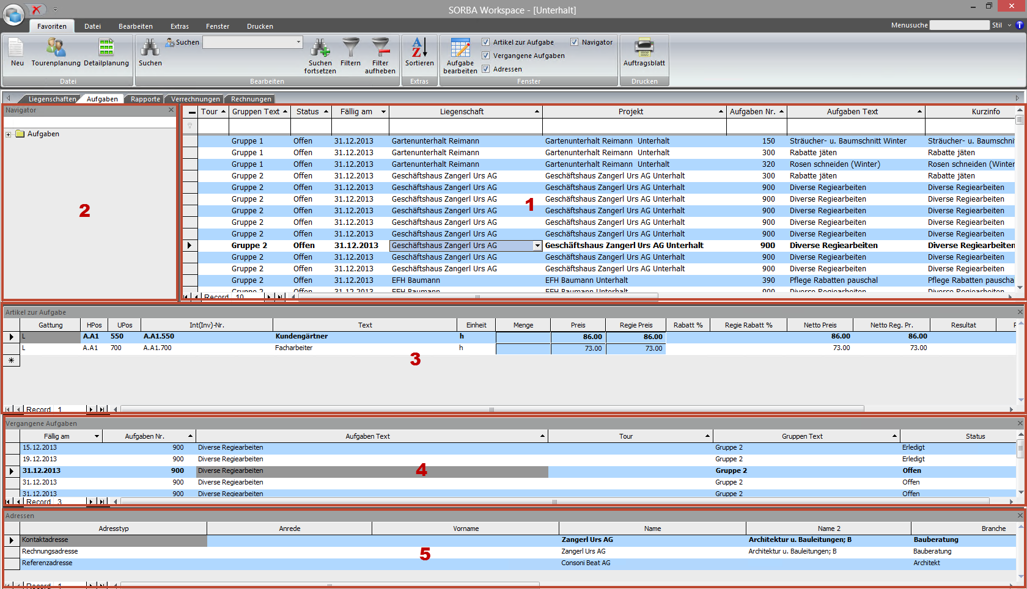Open the Datei ribbon tab
This screenshot has width=1027, height=589.
(x=92, y=26)
